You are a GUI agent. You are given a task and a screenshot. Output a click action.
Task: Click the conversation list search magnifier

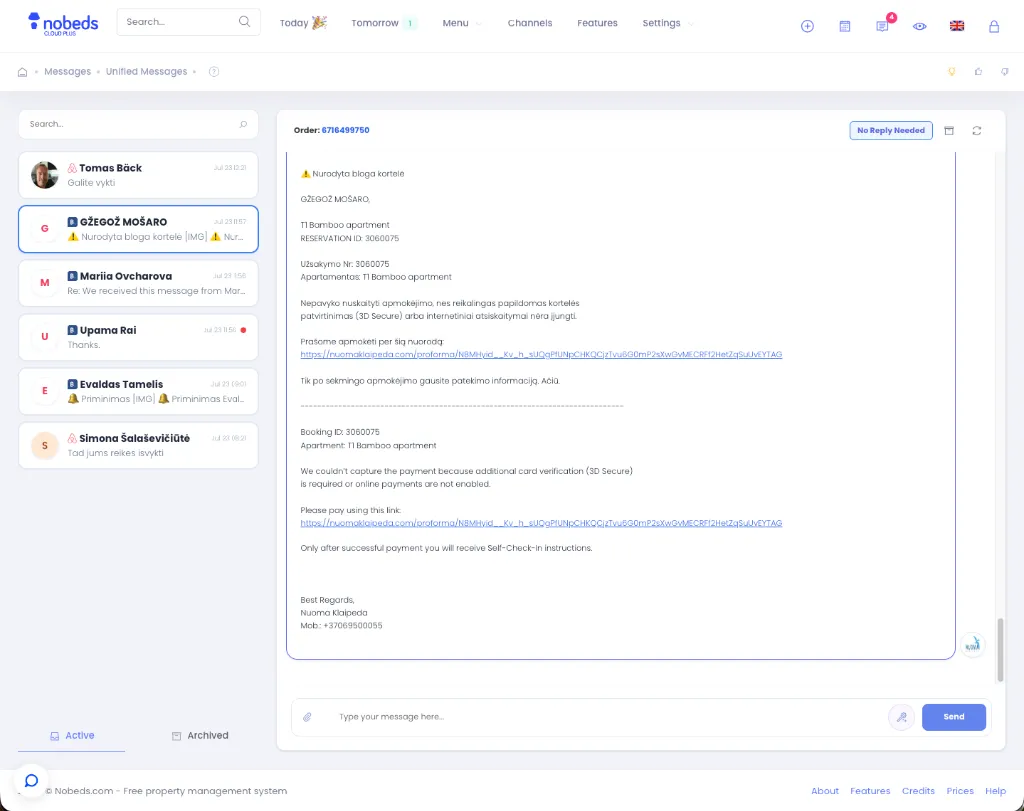[x=243, y=124]
